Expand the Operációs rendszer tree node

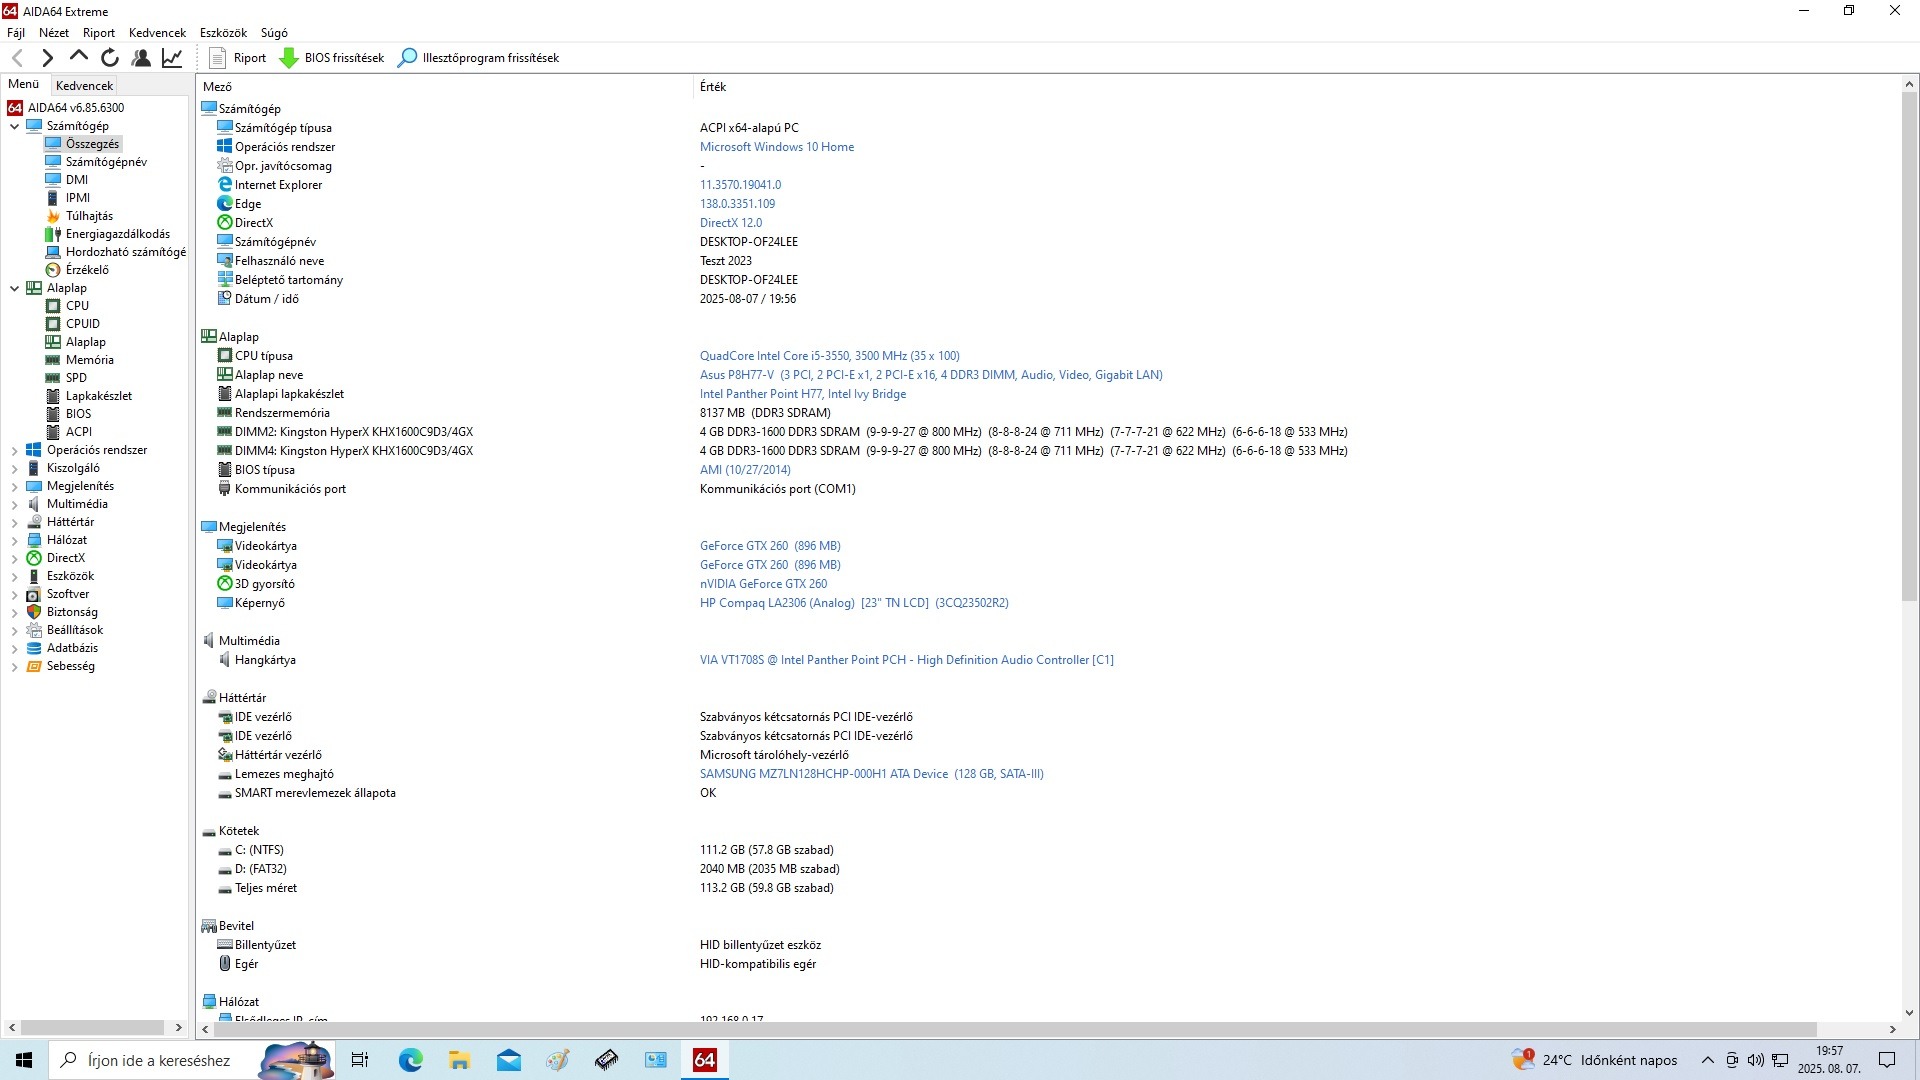(14, 451)
